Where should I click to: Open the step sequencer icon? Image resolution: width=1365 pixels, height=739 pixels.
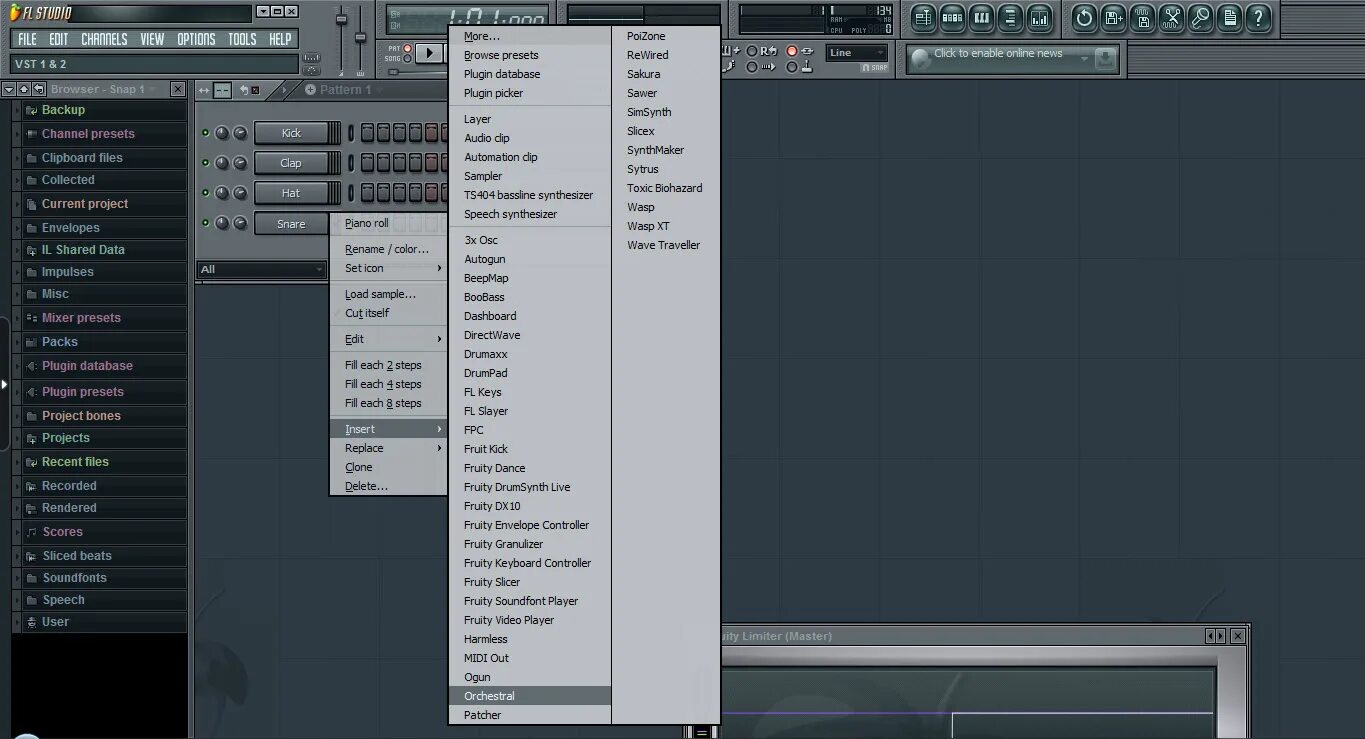[952, 17]
